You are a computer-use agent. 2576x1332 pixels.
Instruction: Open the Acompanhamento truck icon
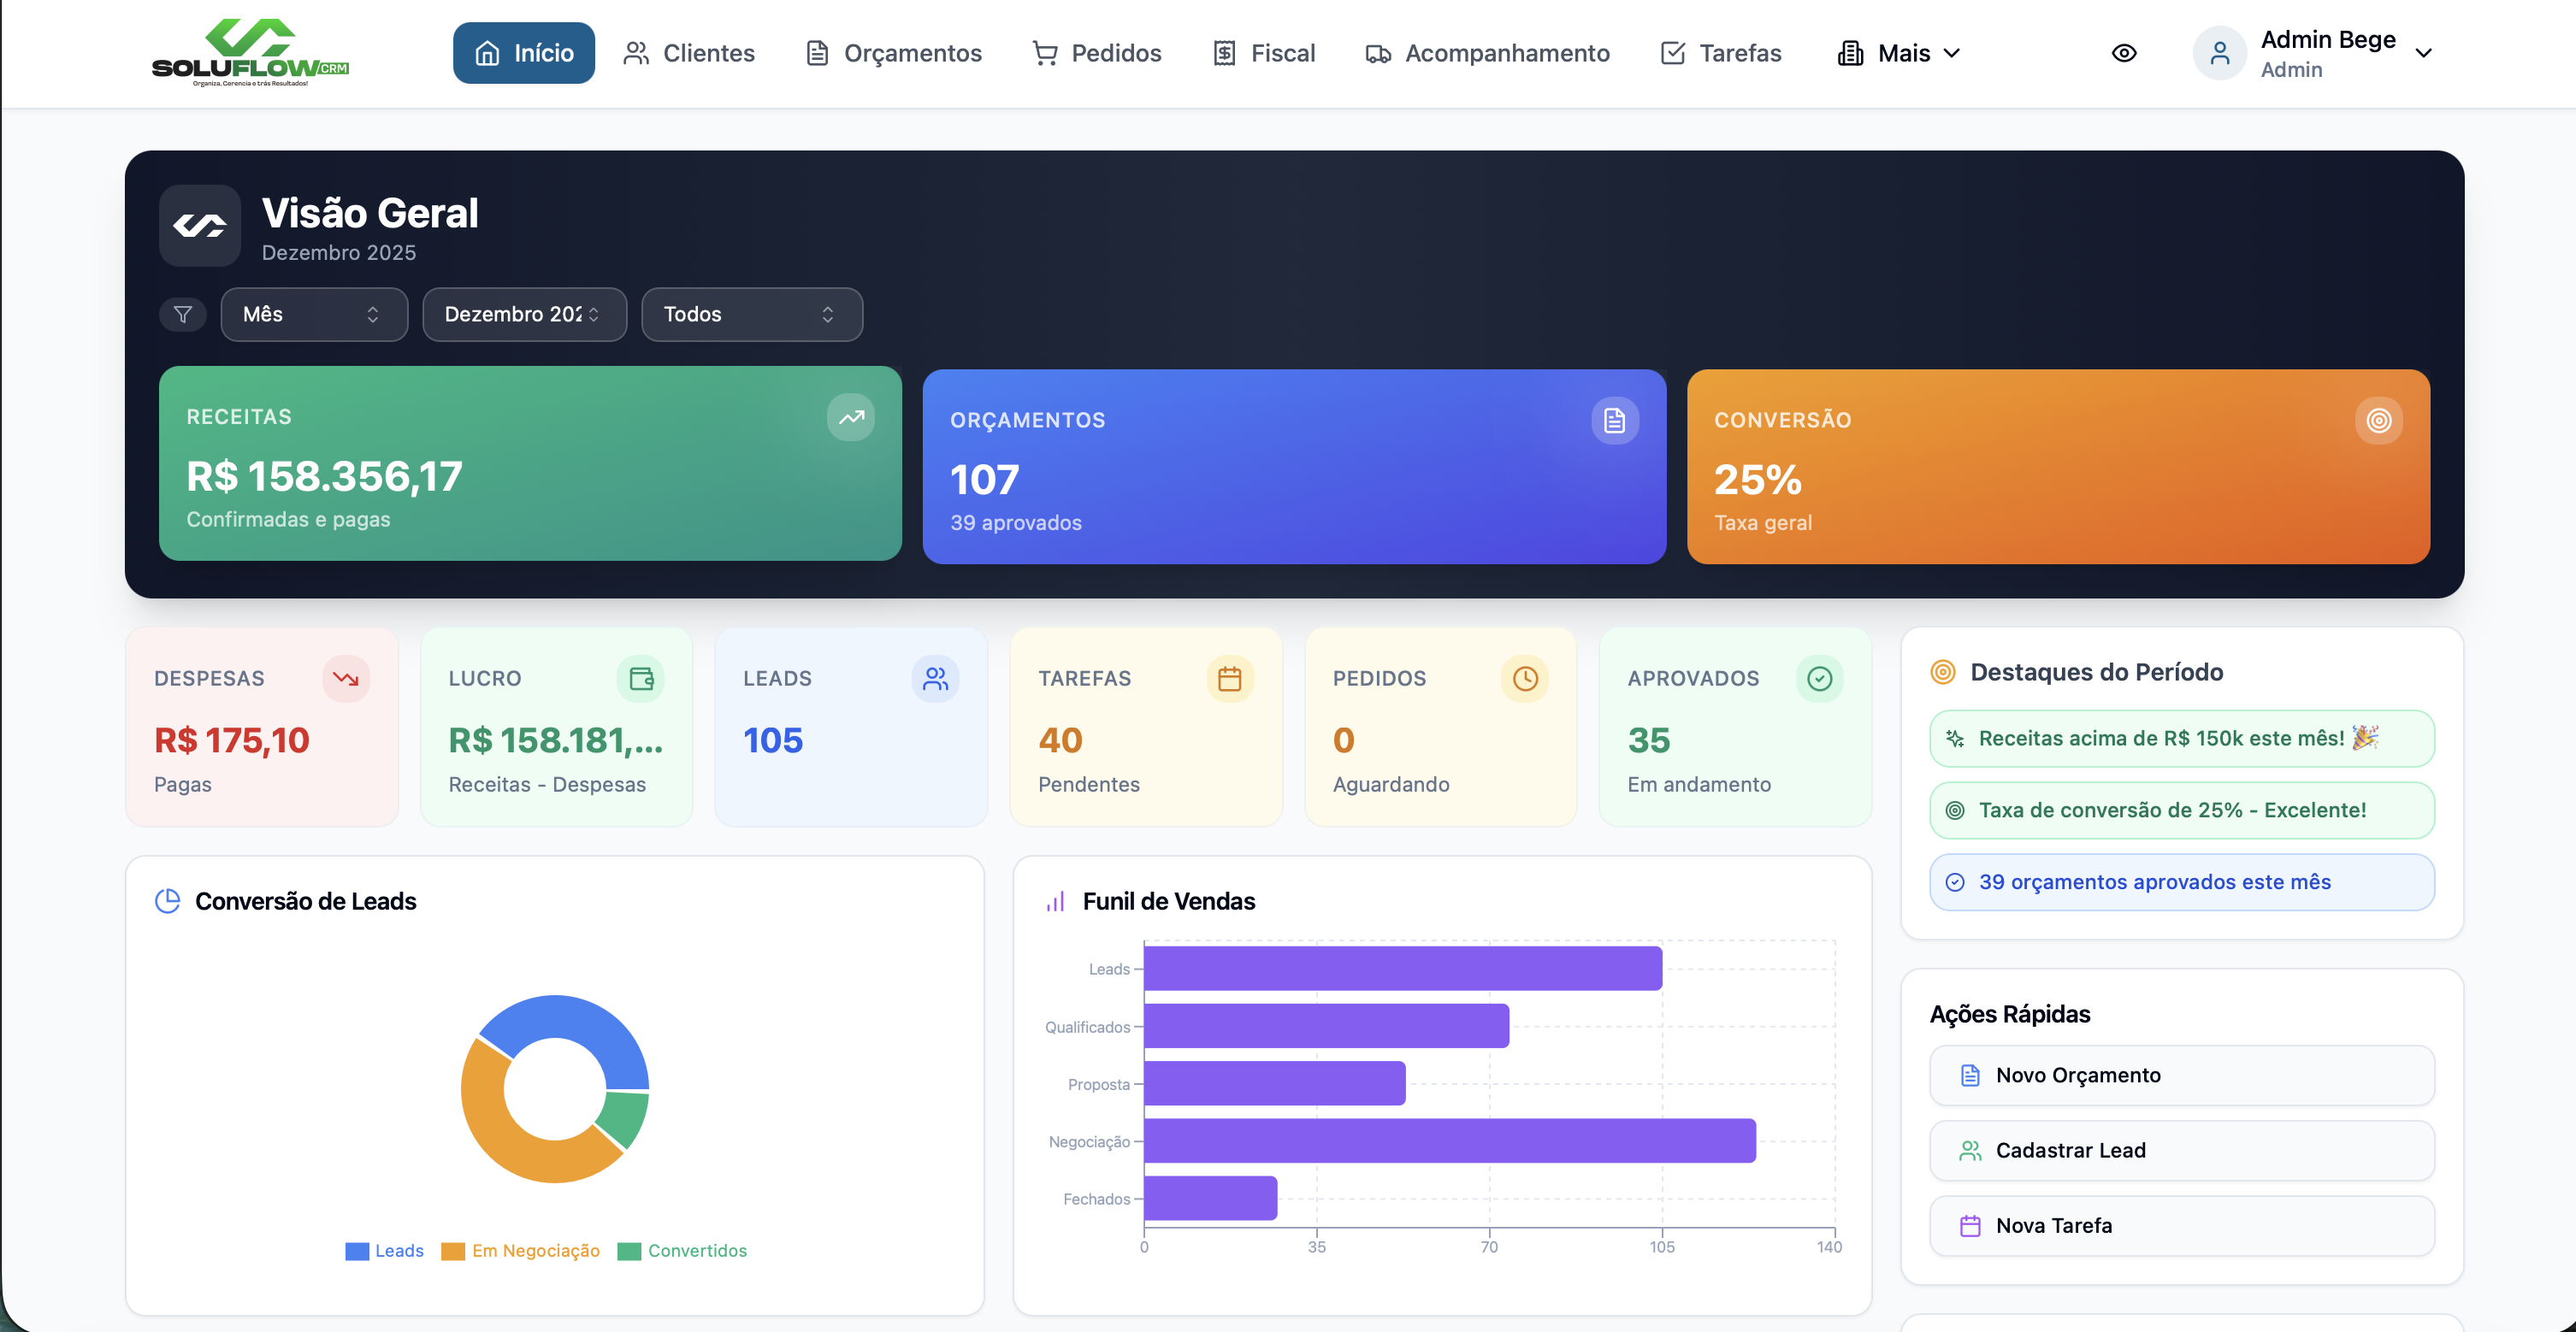click(x=1379, y=53)
